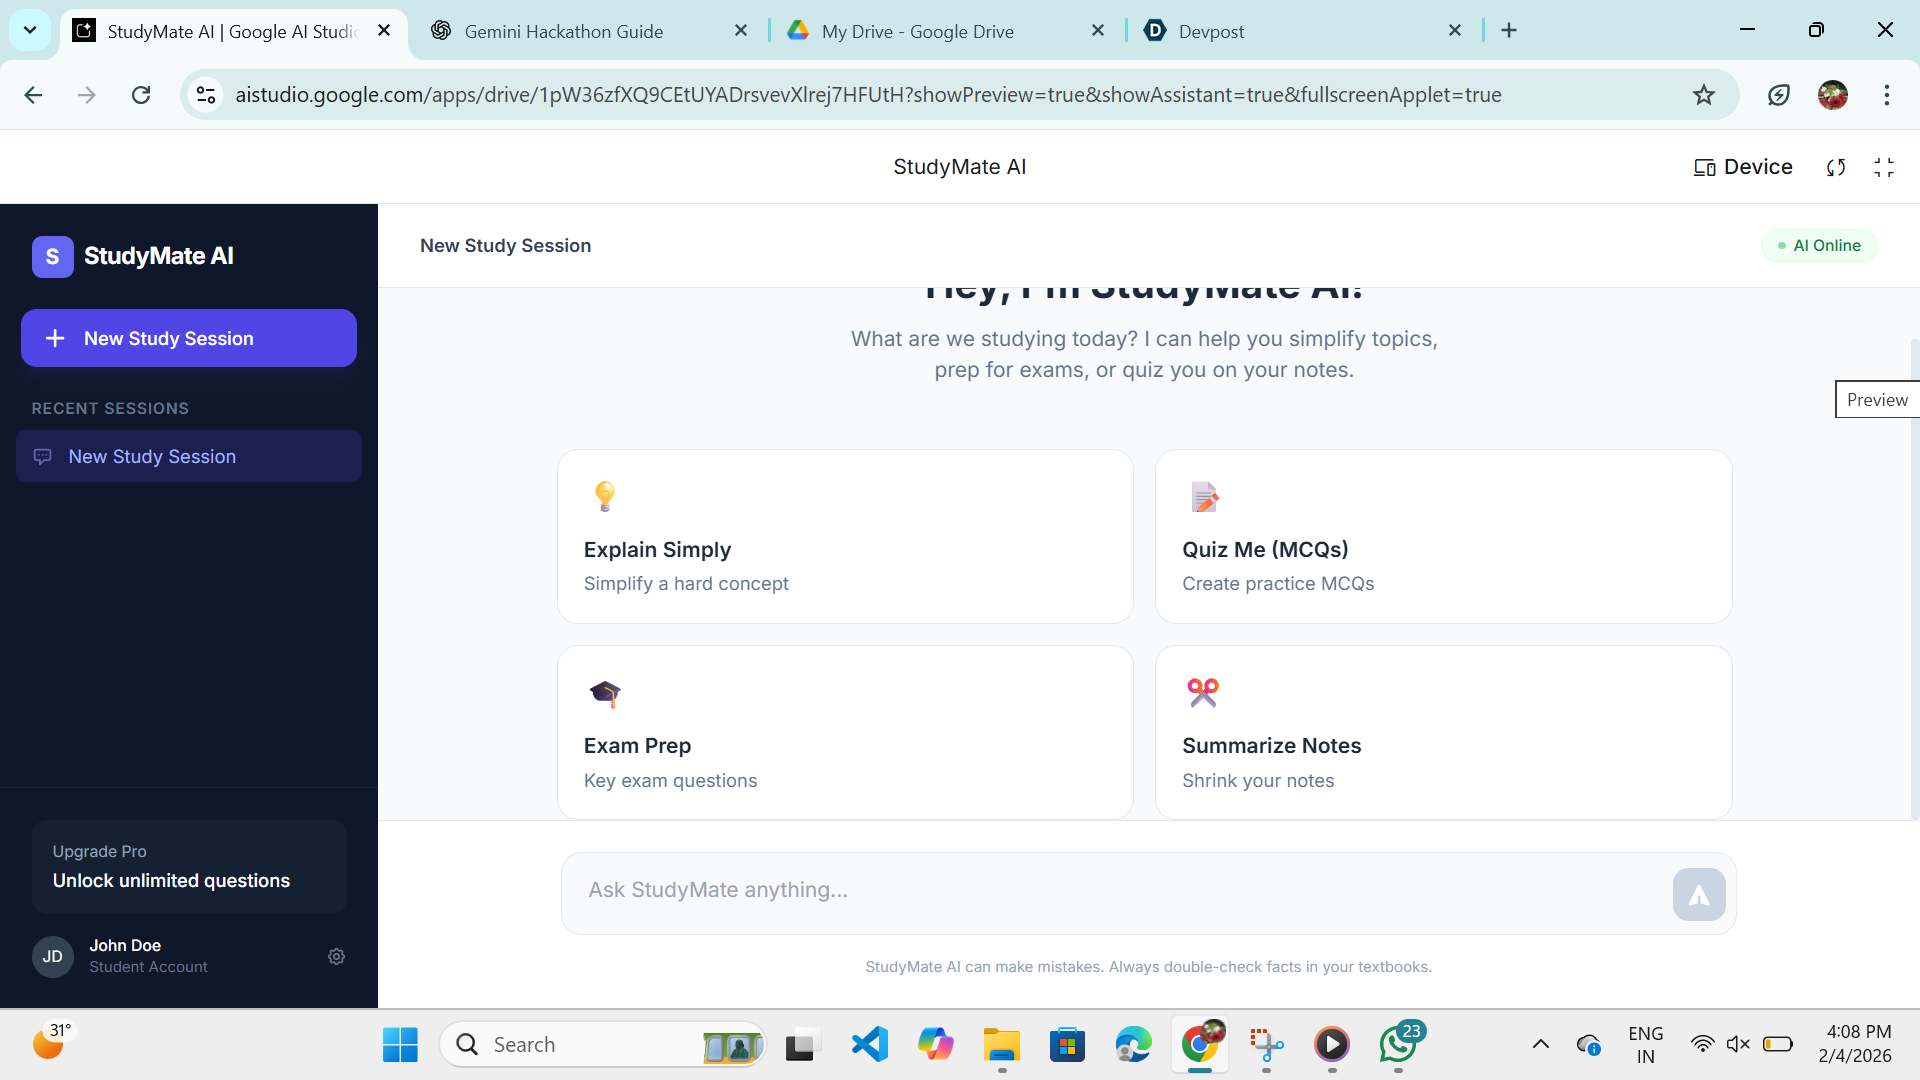Click the Ask StudyMate anything input field
The image size is (1920, 1080).
(1110, 891)
